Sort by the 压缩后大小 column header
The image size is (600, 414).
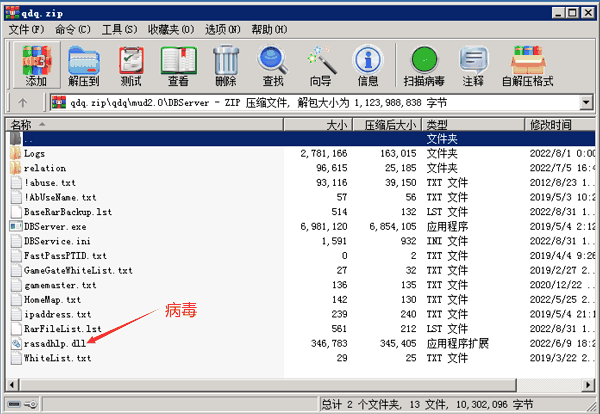tap(387, 125)
